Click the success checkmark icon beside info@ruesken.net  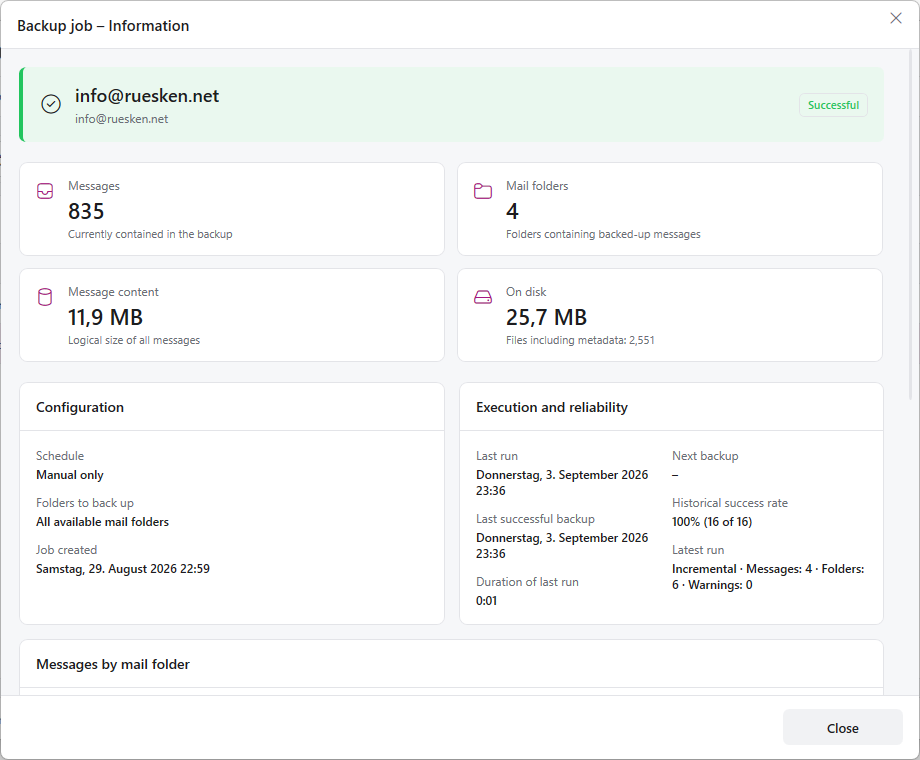[x=51, y=104]
